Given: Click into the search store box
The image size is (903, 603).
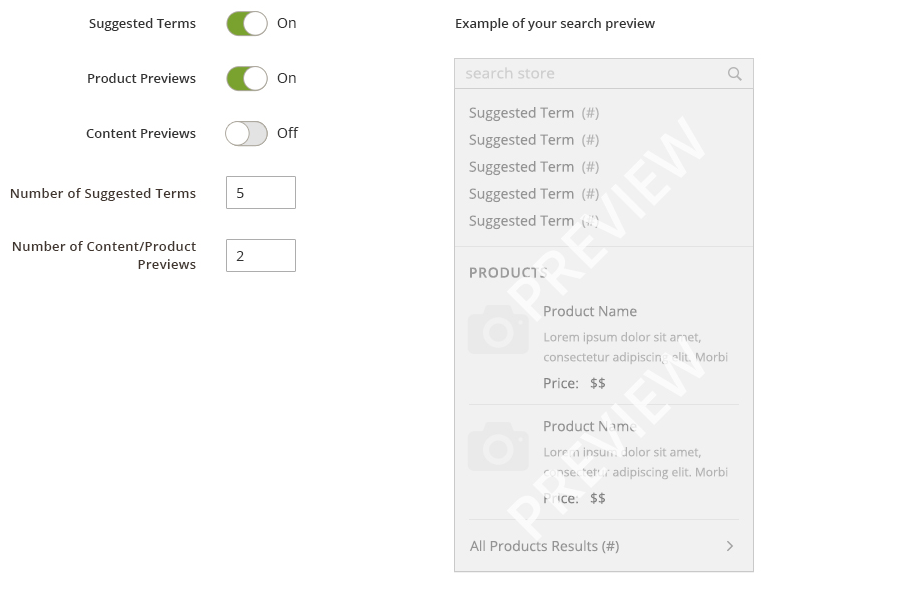Looking at the screenshot, I should [604, 74].
